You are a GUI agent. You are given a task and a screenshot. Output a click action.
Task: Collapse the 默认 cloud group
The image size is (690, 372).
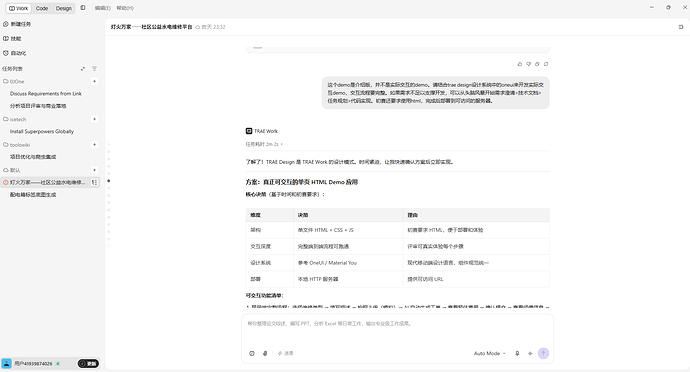12,170
